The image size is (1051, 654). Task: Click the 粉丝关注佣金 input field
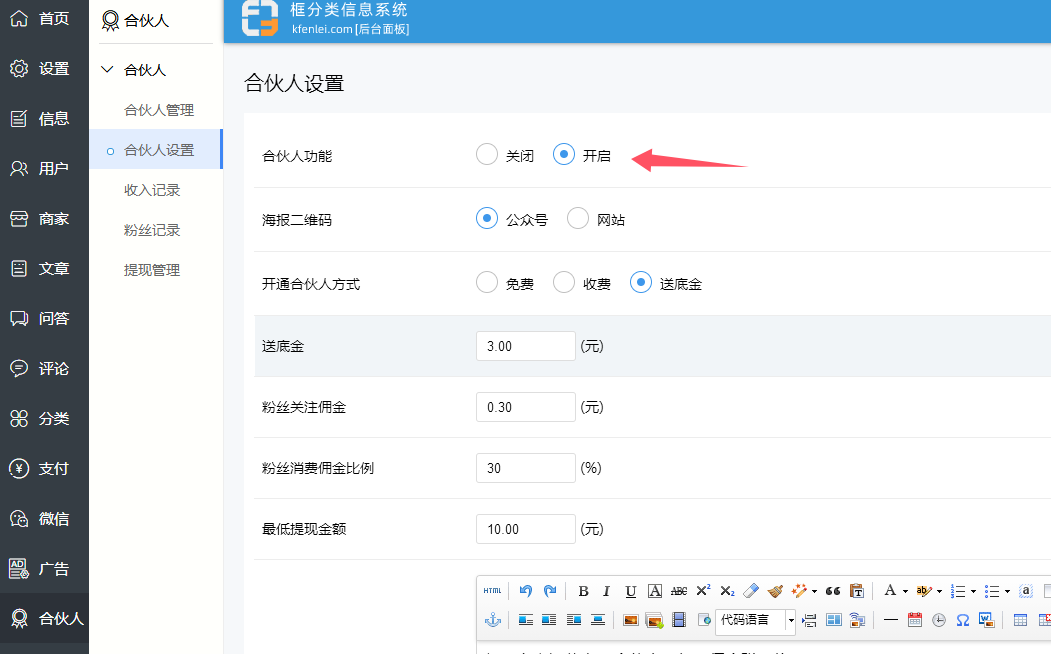(526, 407)
